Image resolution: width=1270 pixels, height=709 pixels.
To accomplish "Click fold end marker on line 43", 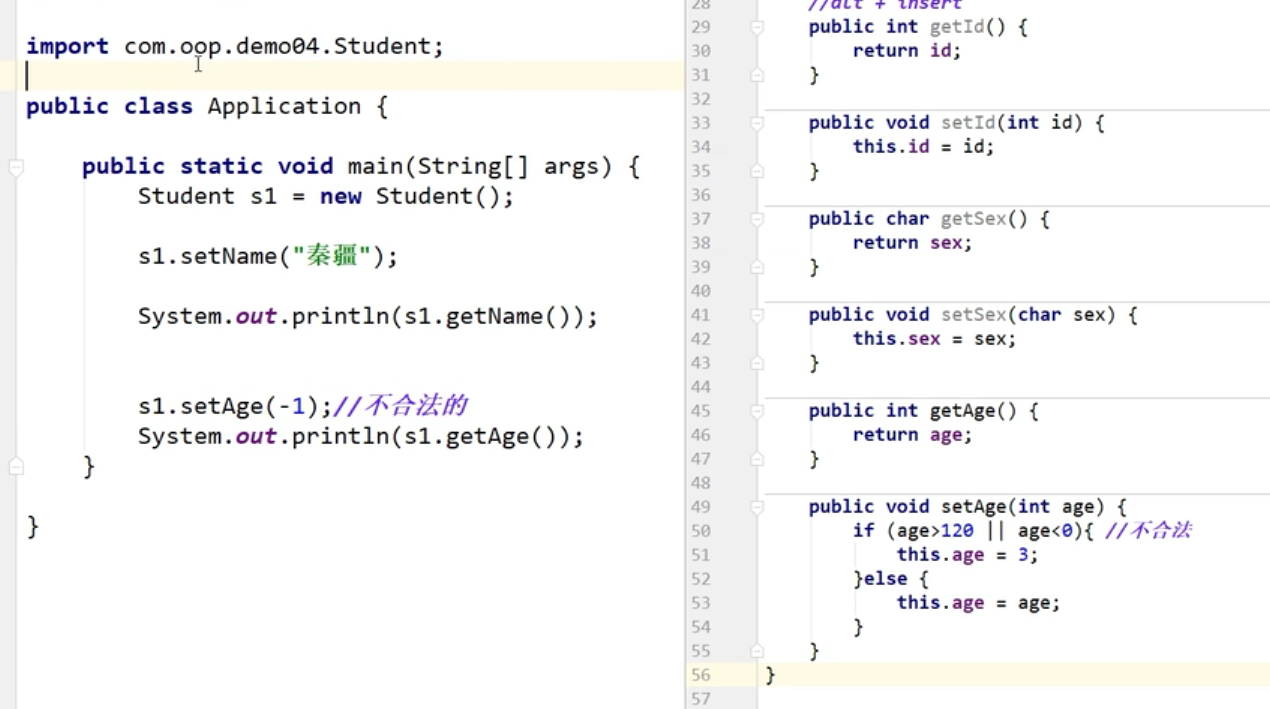I will [757, 363].
